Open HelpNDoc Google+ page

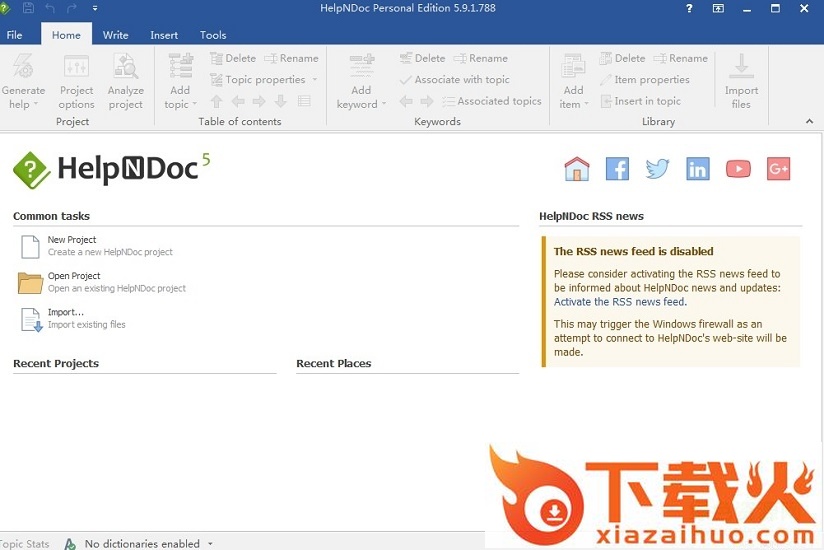click(778, 169)
